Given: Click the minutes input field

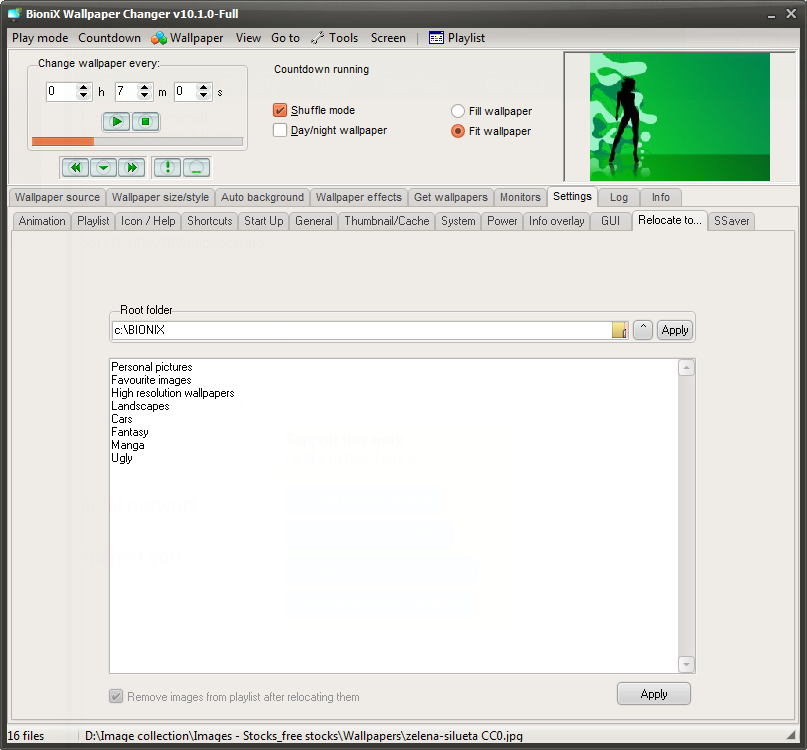Looking at the screenshot, I should click(x=127, y=92).
